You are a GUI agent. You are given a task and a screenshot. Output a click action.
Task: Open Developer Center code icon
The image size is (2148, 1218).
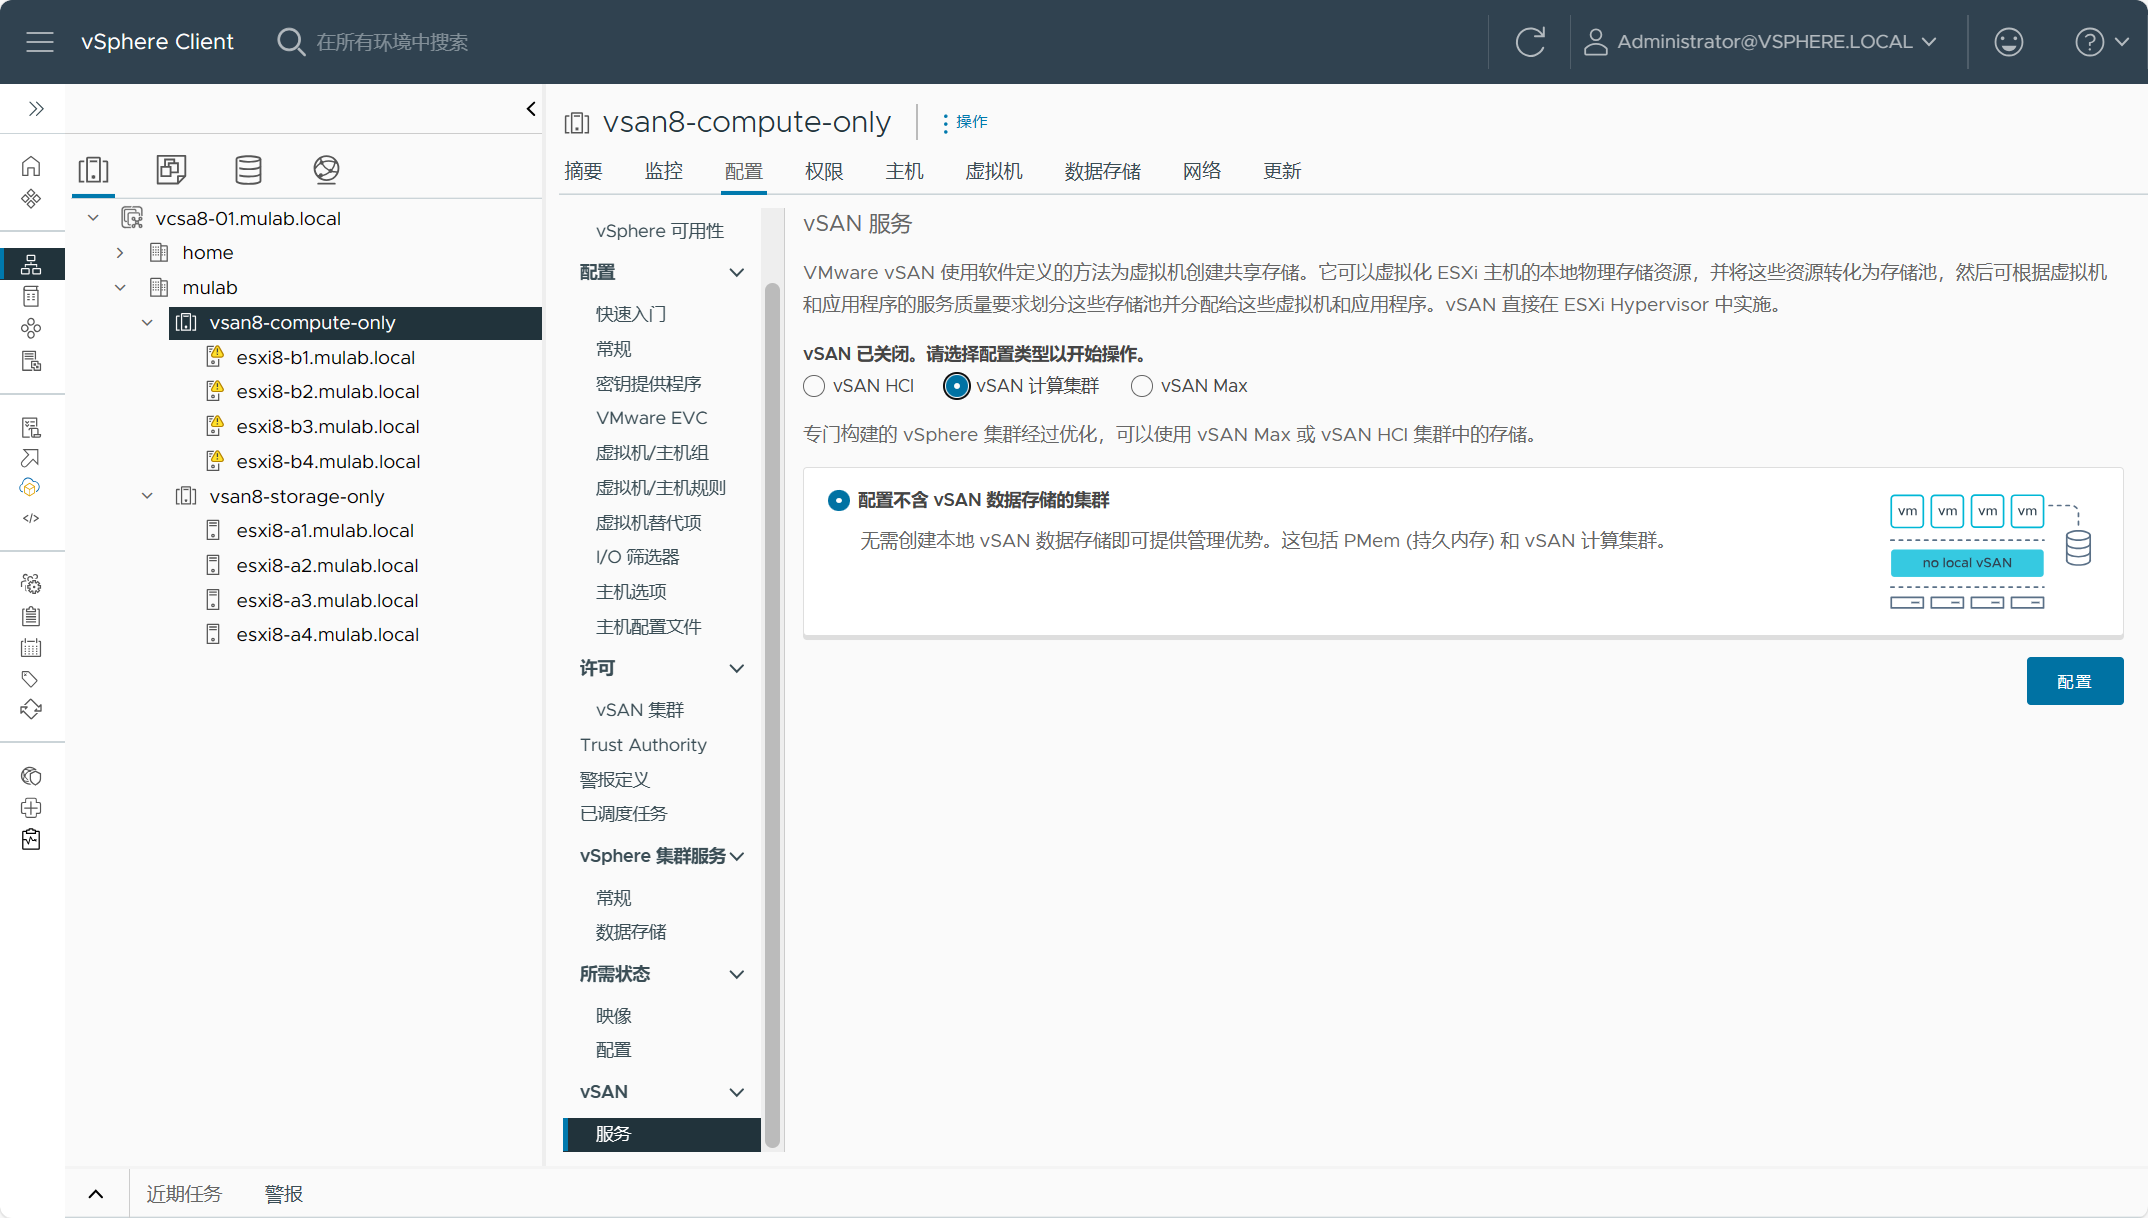[31, 518]
